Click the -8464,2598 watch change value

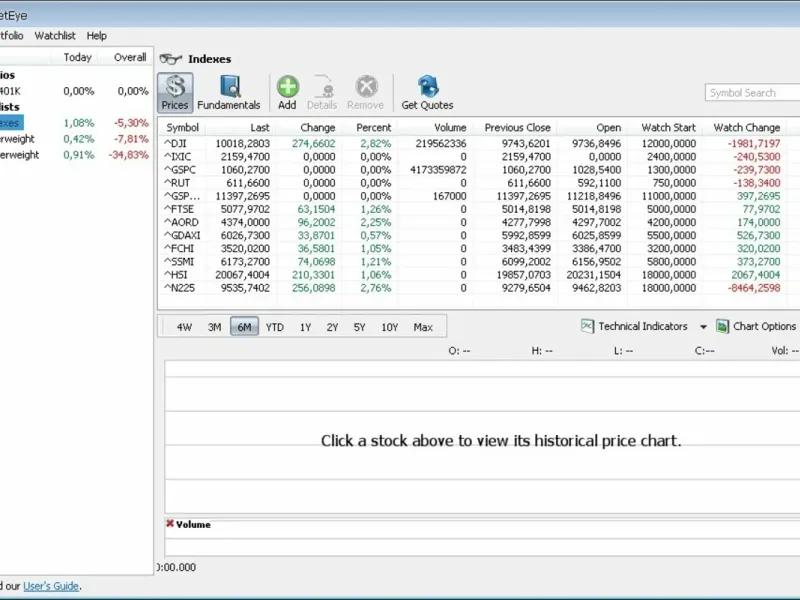pyautogui.click(x=754, y=288)
